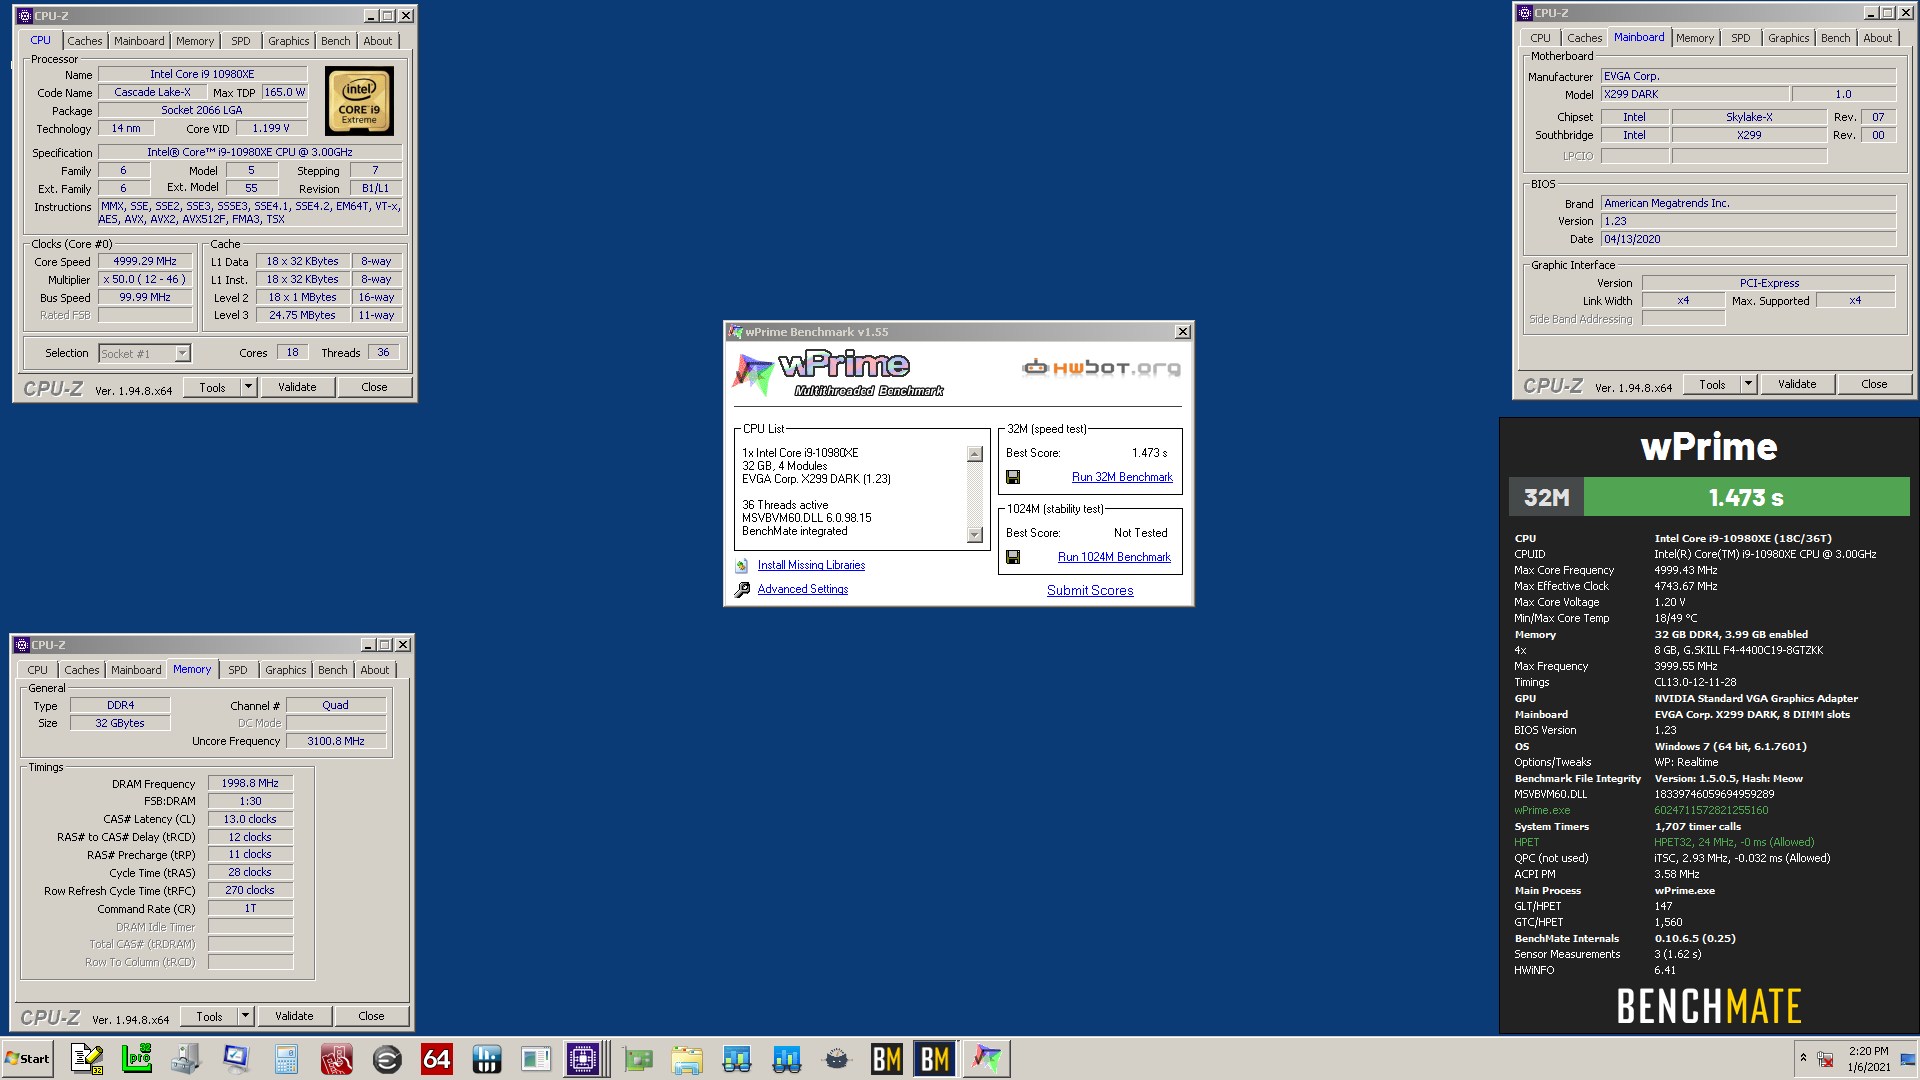
Task: Click the network tray icon with red X
Action: tap(1825, 1059)
